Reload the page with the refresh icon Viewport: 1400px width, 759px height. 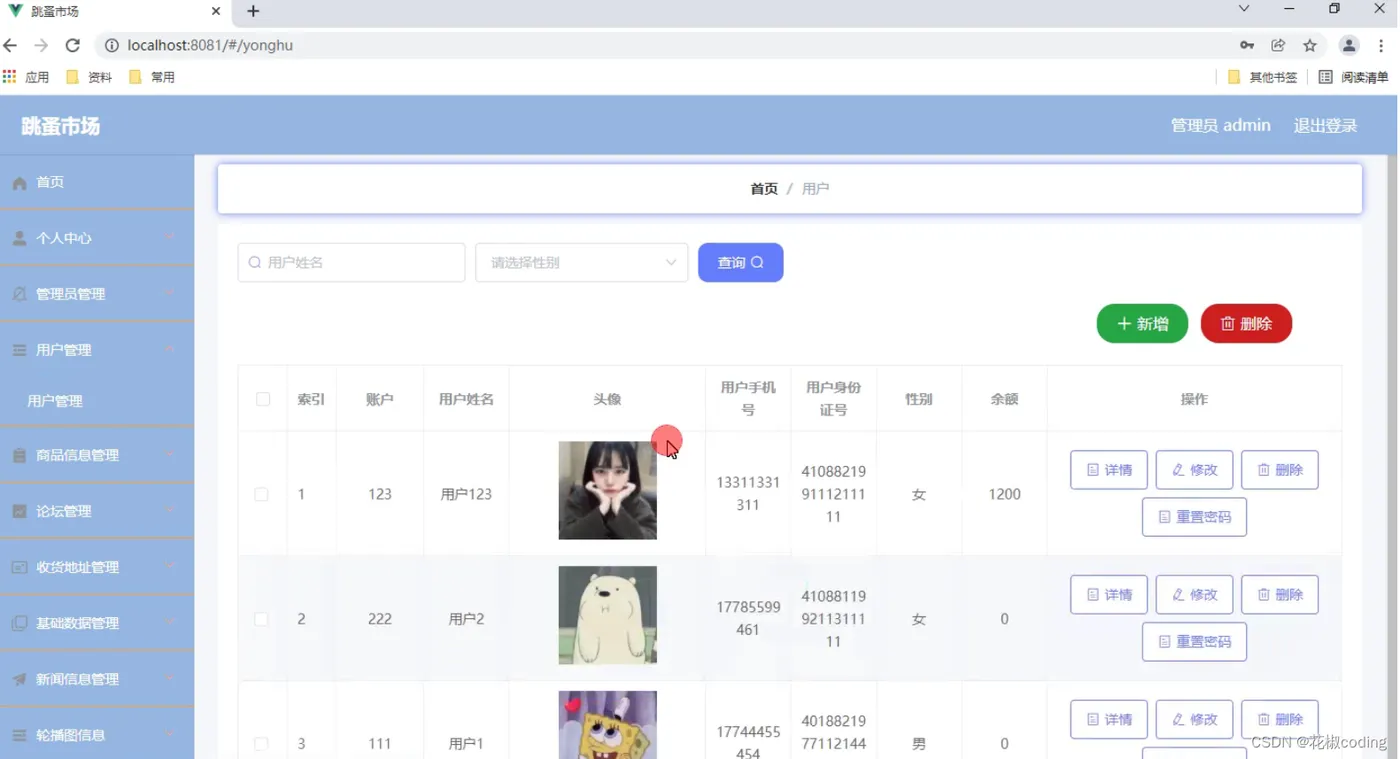coord(72,45)
